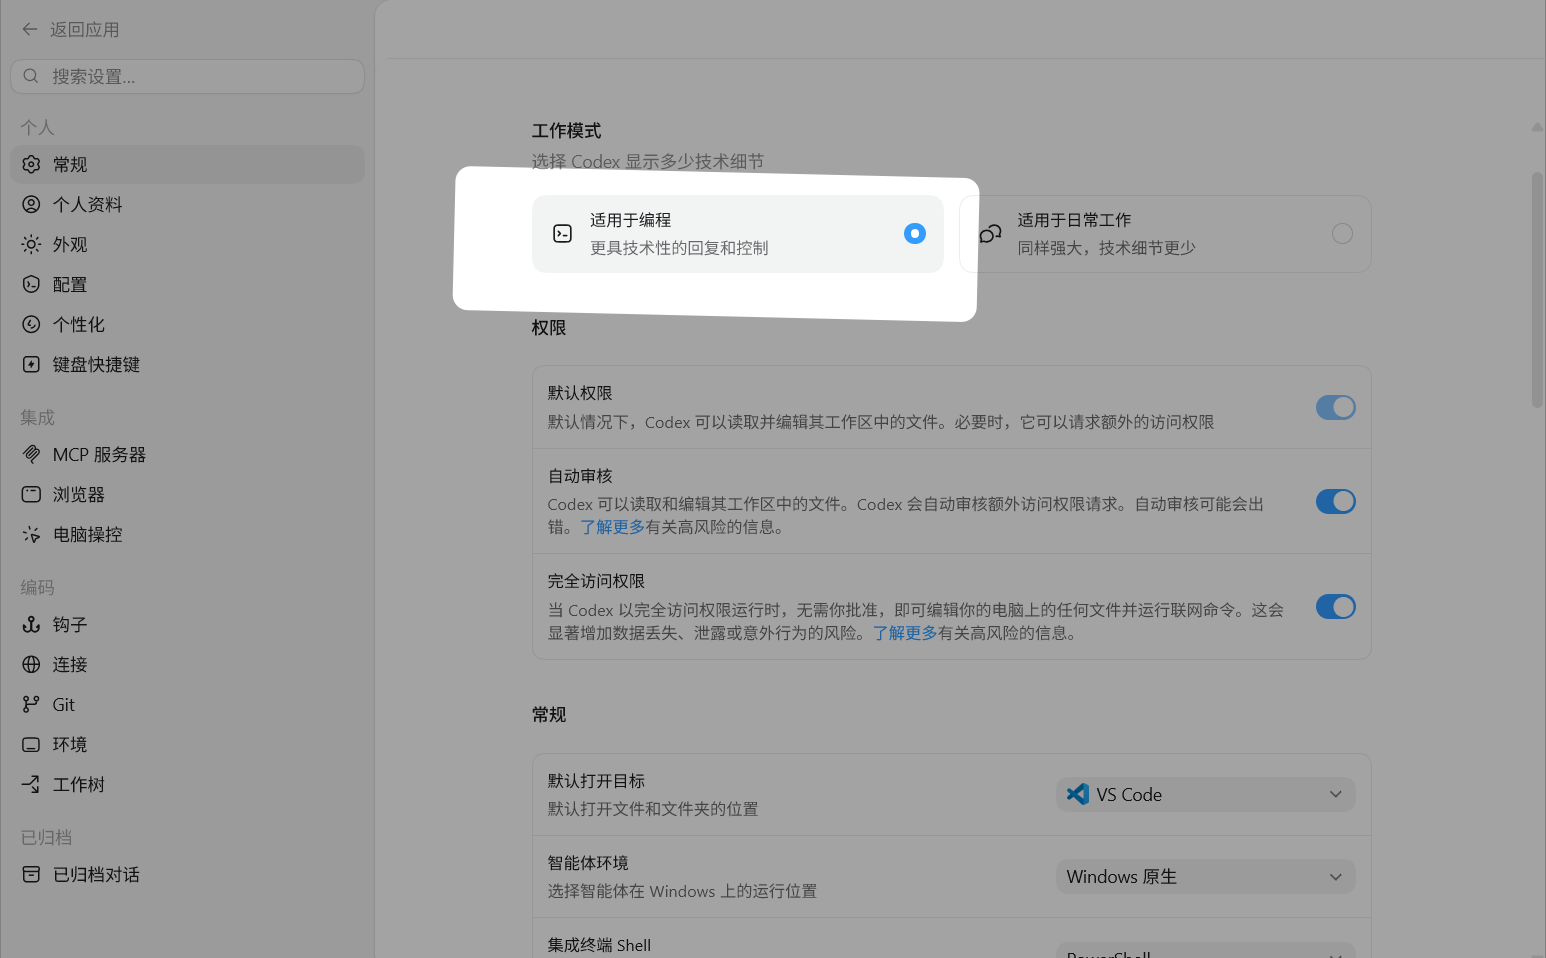The image size is (1546, 958).
Task: Click the 权限 section heading
Action: click(549, 328)
